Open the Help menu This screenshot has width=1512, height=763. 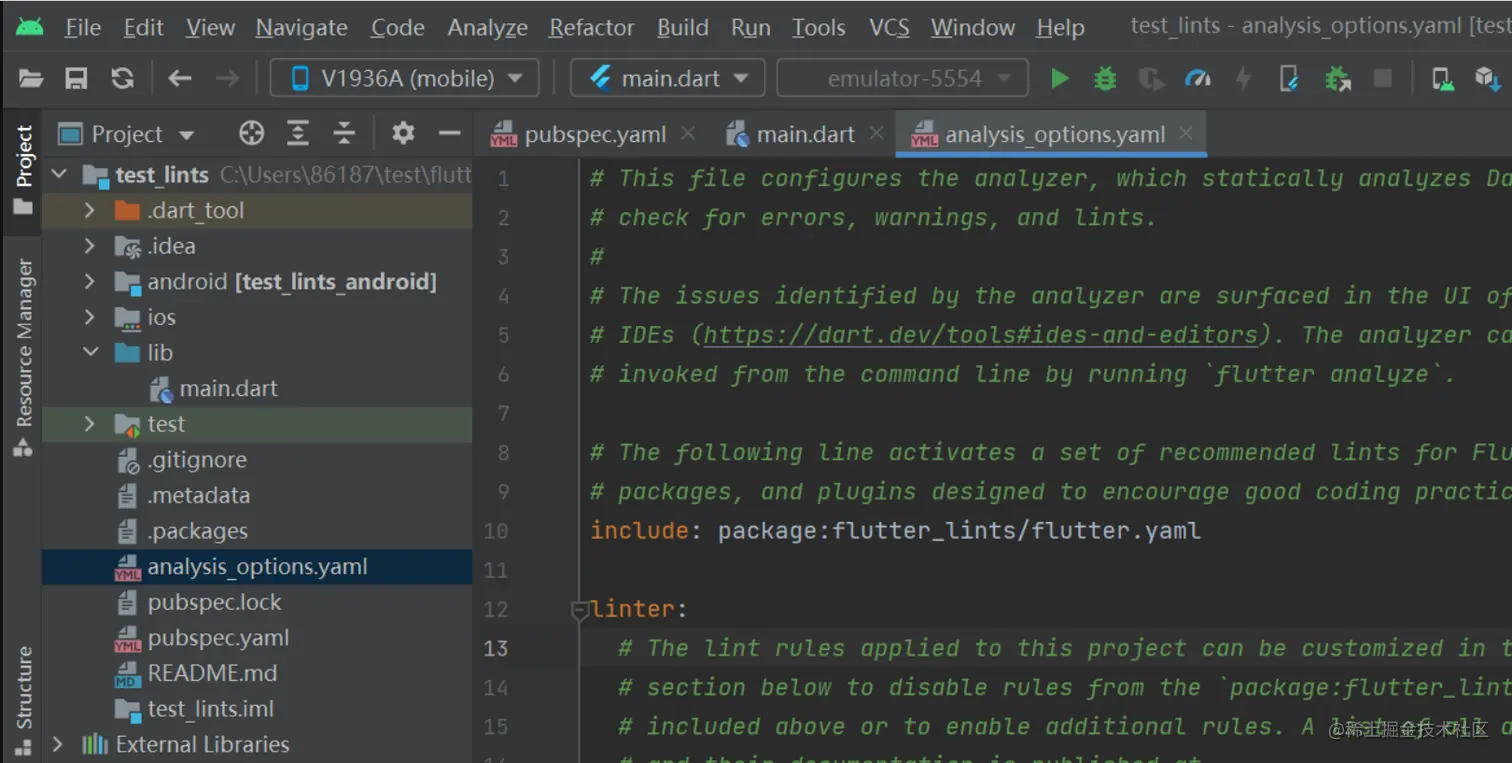coord(1061,27)
